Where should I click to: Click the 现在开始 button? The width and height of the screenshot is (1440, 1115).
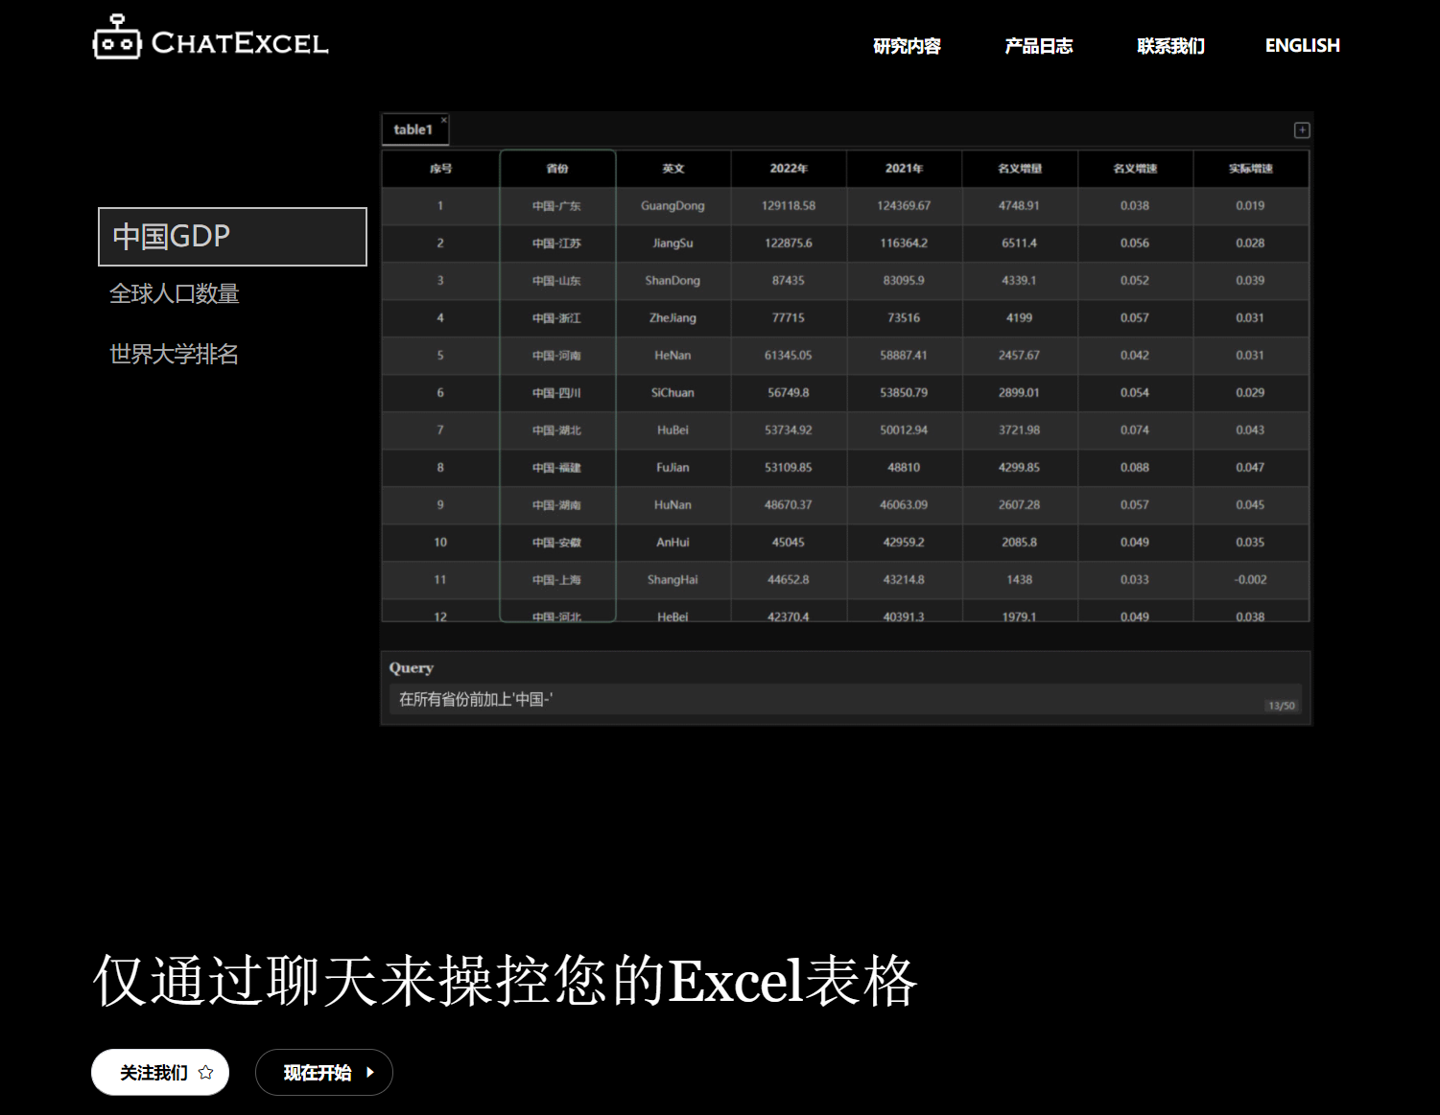324,1072
